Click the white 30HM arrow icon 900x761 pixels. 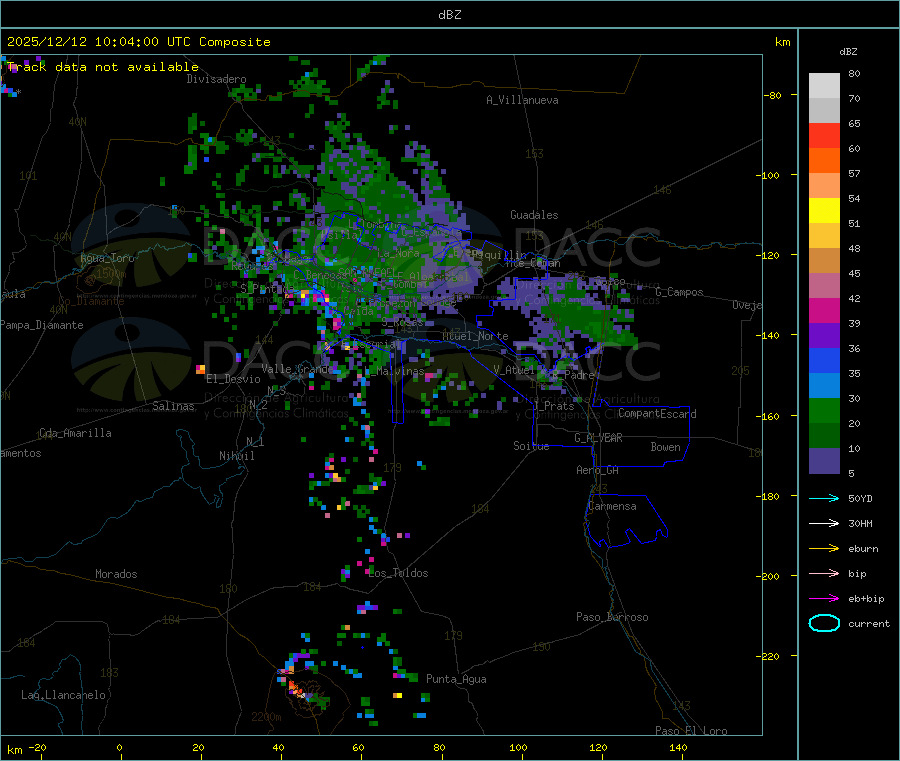pos(824,523)
